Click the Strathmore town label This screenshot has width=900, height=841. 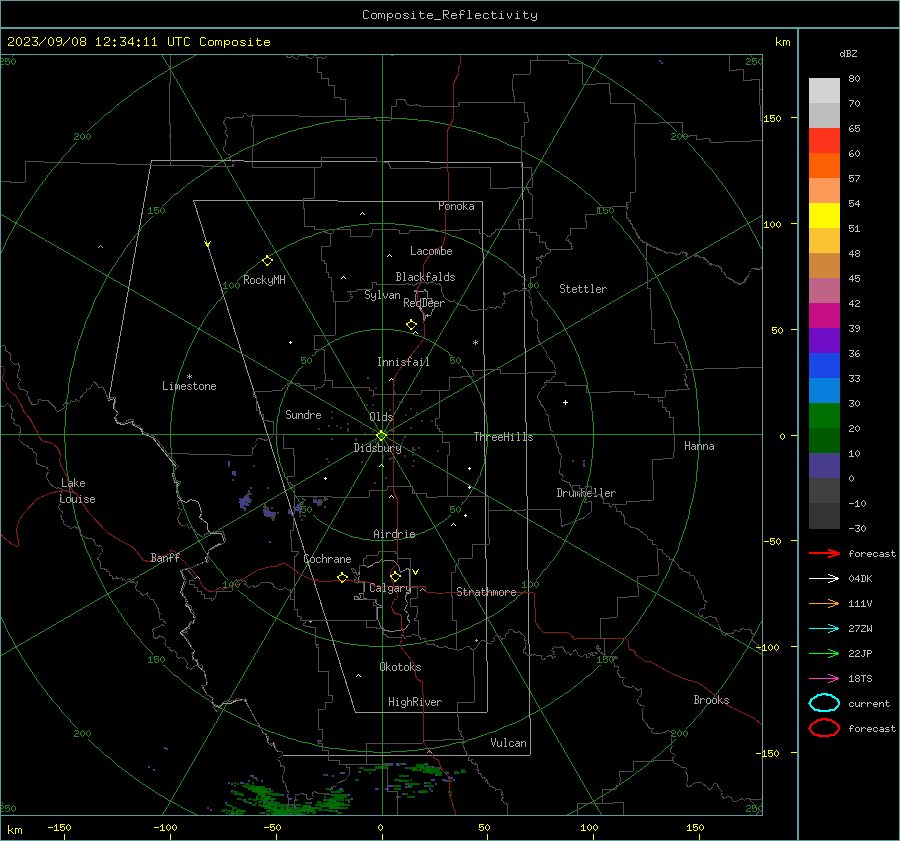click(x=486, y=592)
